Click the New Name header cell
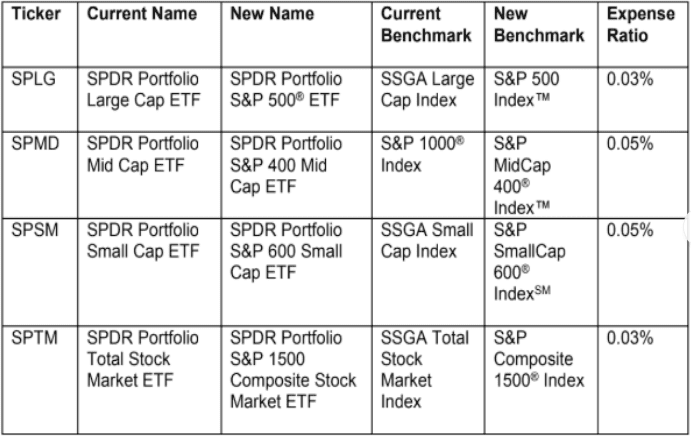The image size is (691, 436). tap(297, 34)
